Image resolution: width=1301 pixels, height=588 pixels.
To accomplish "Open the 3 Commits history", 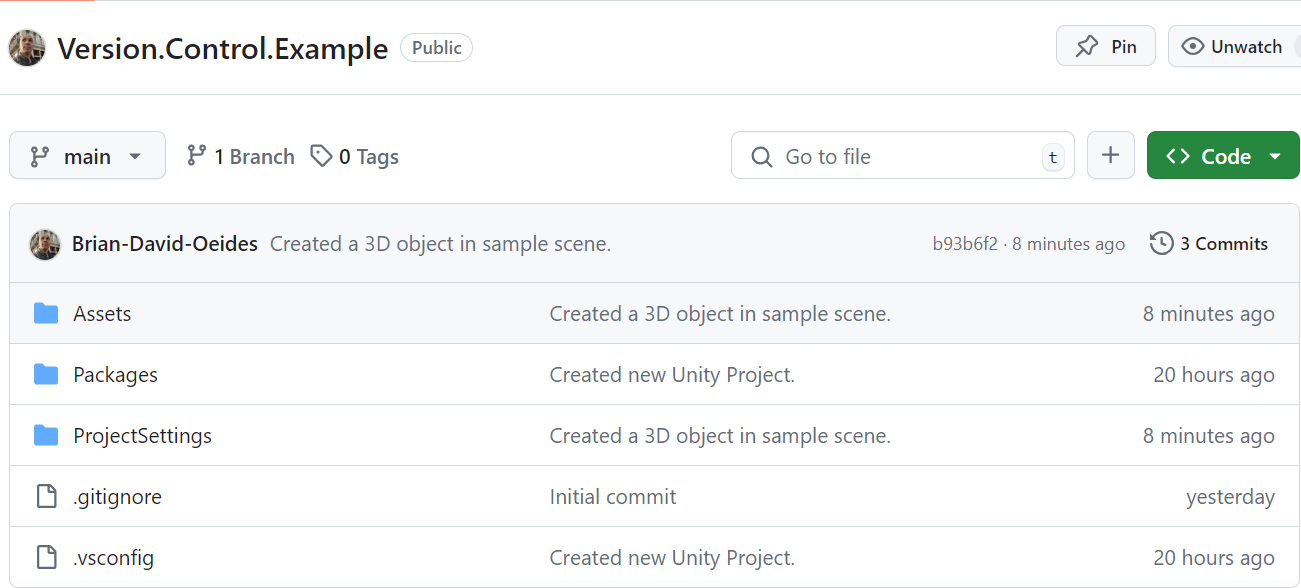I will (x=1209, y=244).
